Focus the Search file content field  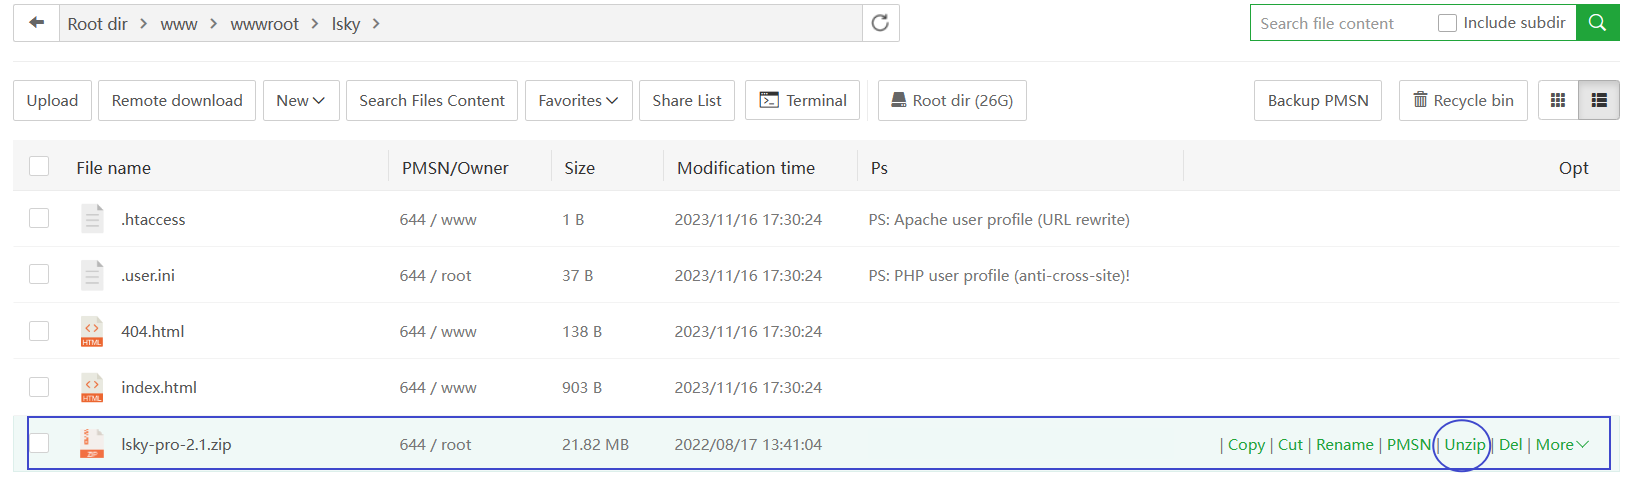point(1340,23)
